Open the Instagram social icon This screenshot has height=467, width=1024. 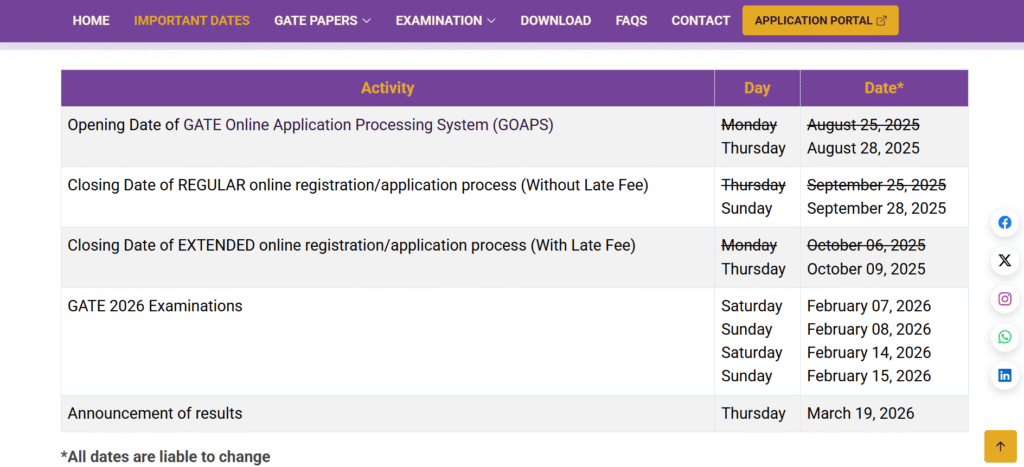1004,299
